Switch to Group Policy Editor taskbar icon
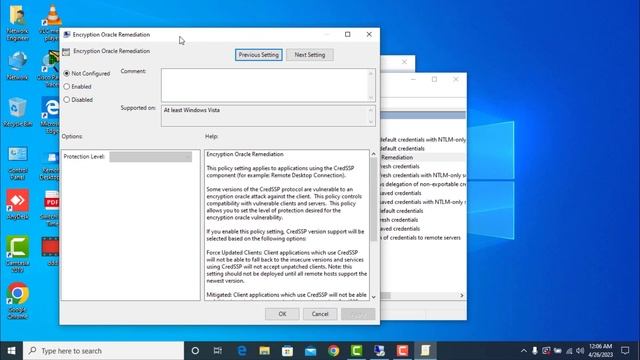Image resolution: width=640 pixels, height=360 pixels. (x=425, y=351)
